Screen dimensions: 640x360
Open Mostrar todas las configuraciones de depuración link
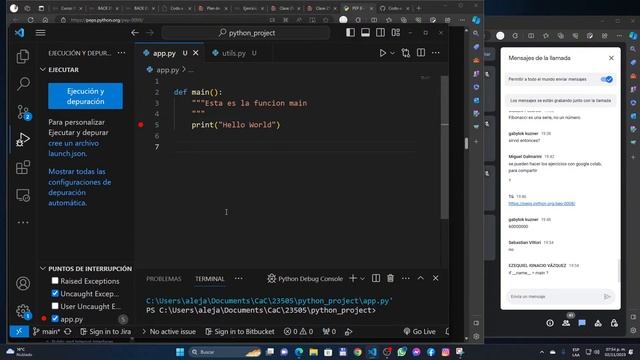pyautogui.click(x=80, y=187)
